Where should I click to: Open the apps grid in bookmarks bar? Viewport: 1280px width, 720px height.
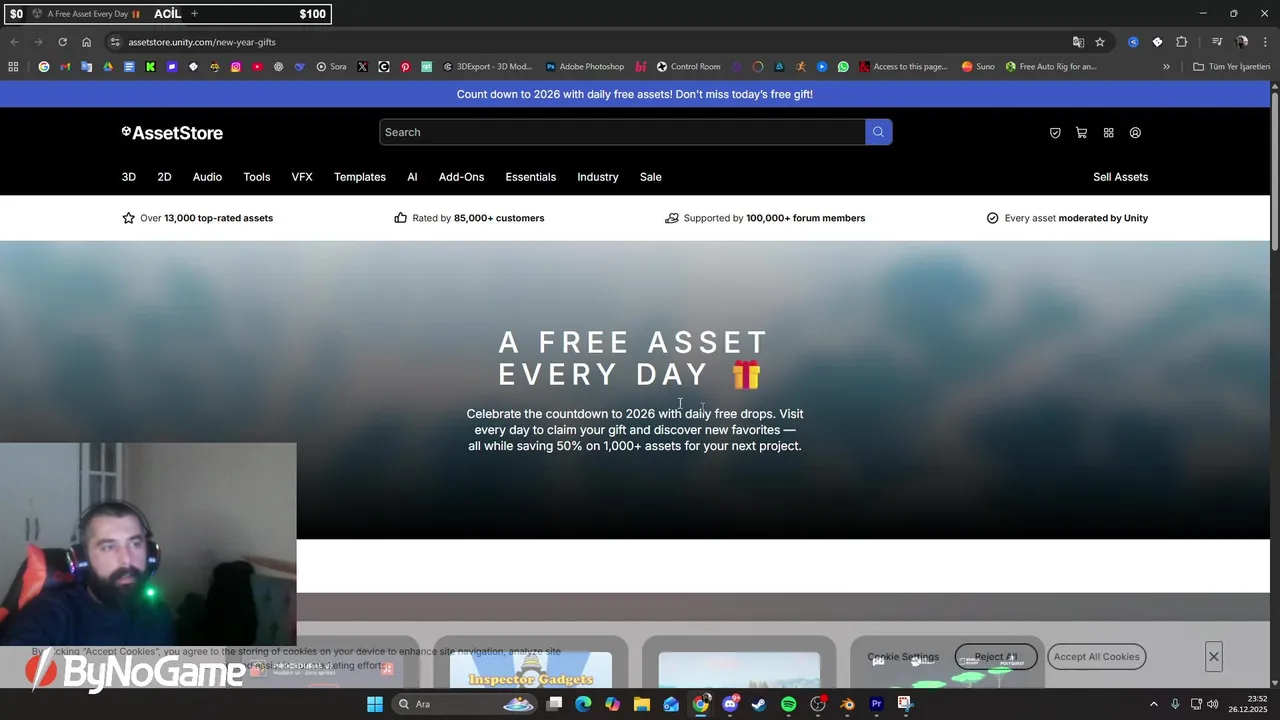pos(13,67)
